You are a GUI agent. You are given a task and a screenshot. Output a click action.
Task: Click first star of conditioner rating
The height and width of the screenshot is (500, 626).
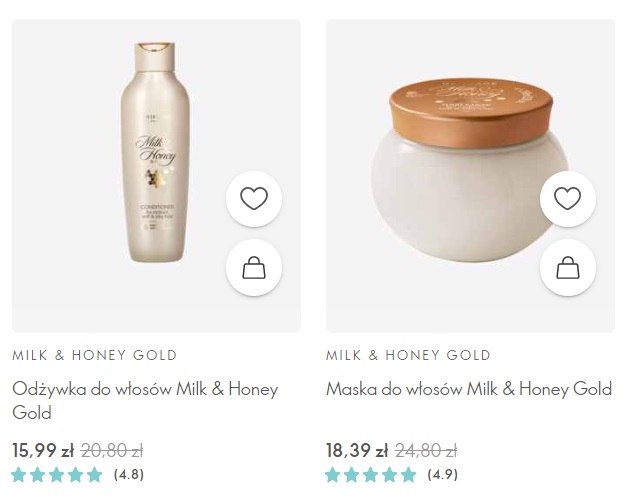pos(19,475)
